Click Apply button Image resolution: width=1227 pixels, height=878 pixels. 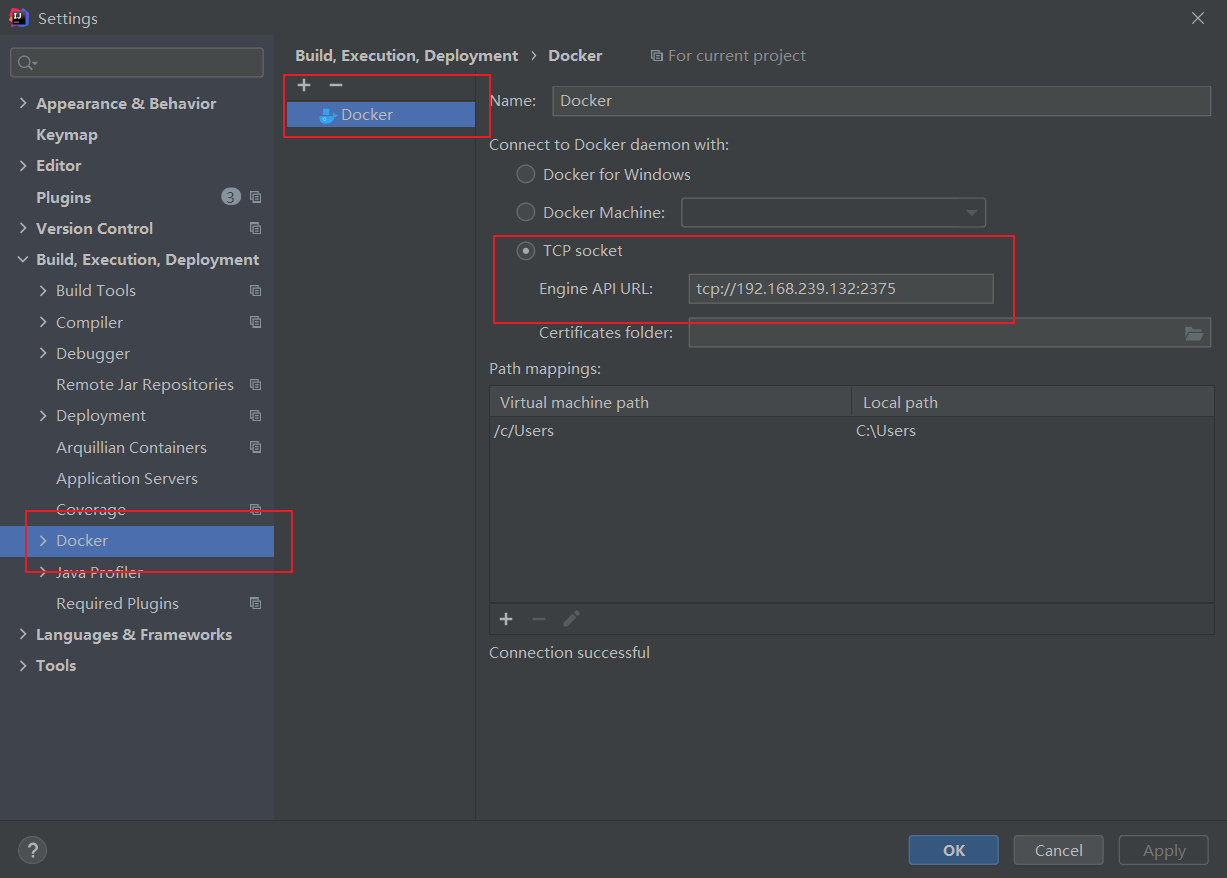pos(1164,850)
